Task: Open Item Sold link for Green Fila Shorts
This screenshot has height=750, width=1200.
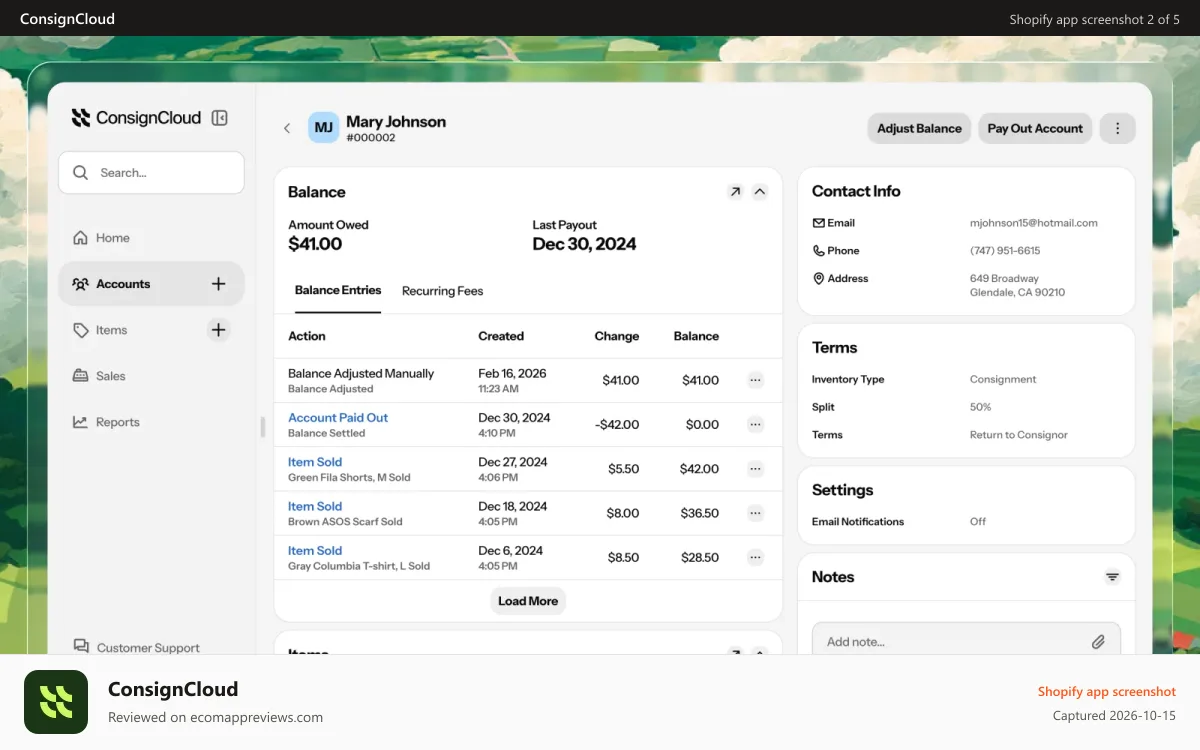Action: pos(315,462)
